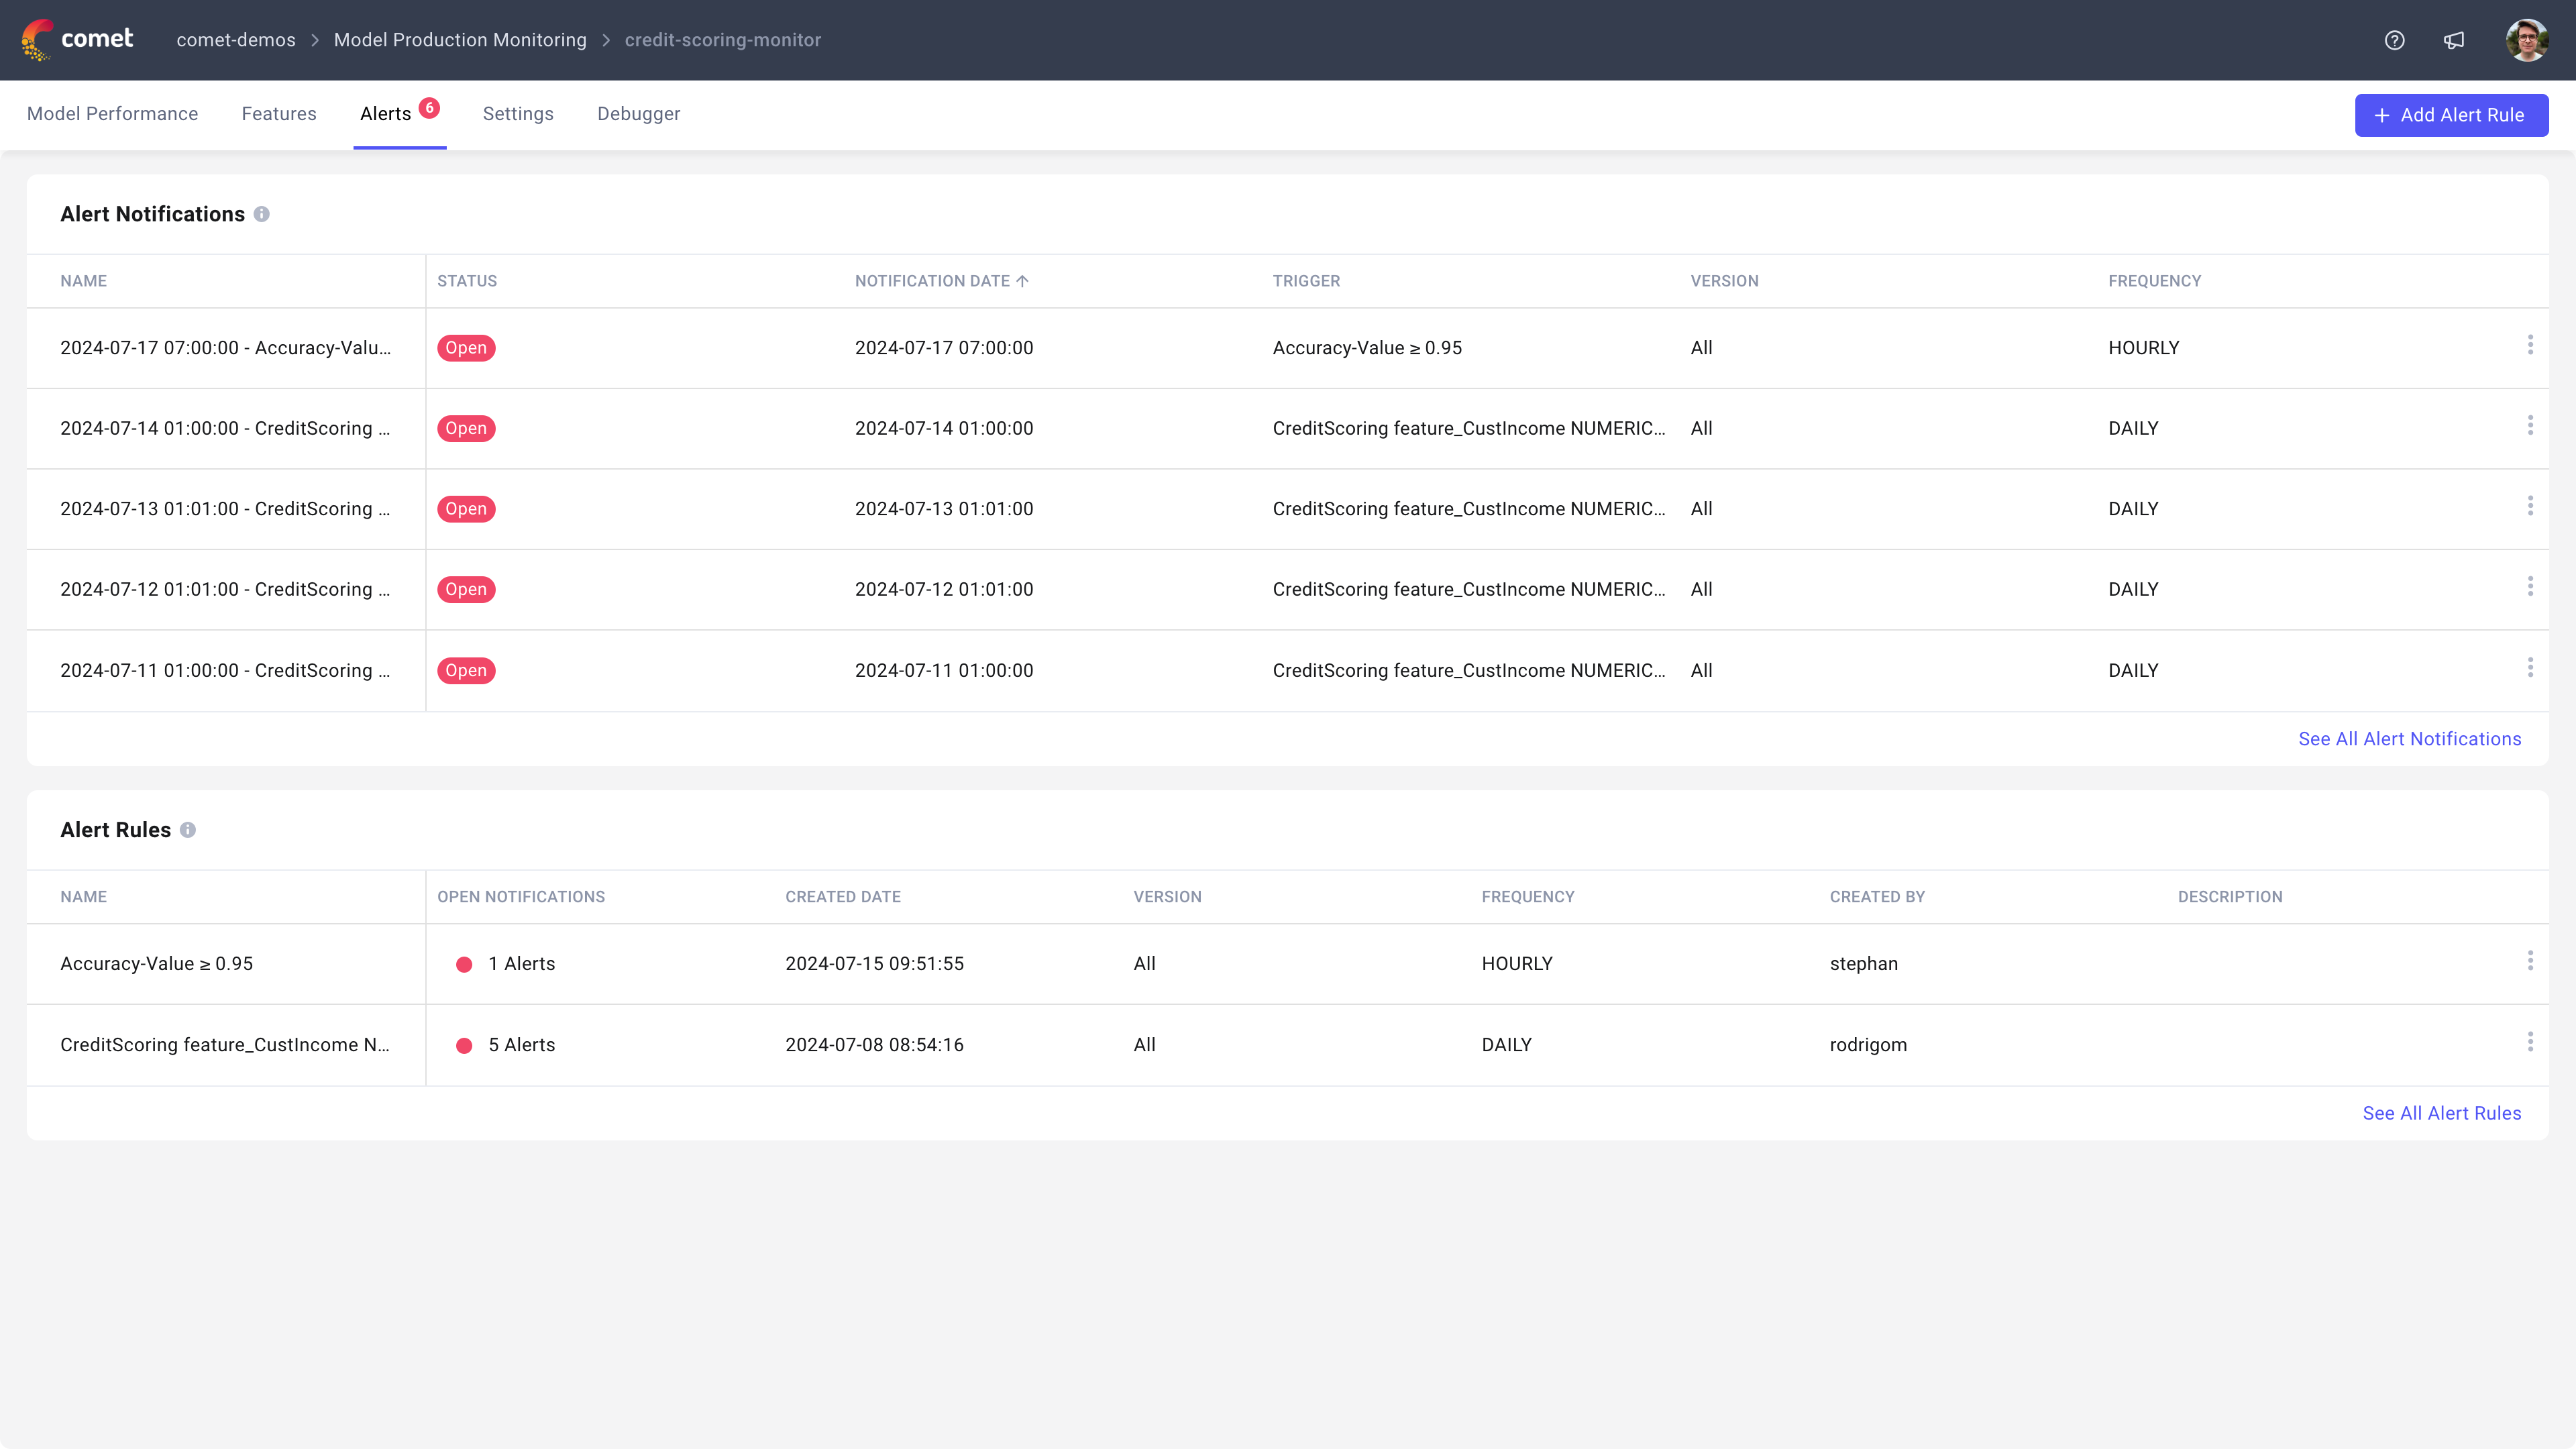Reverse sort order on Notification Date column

point(941,281)
